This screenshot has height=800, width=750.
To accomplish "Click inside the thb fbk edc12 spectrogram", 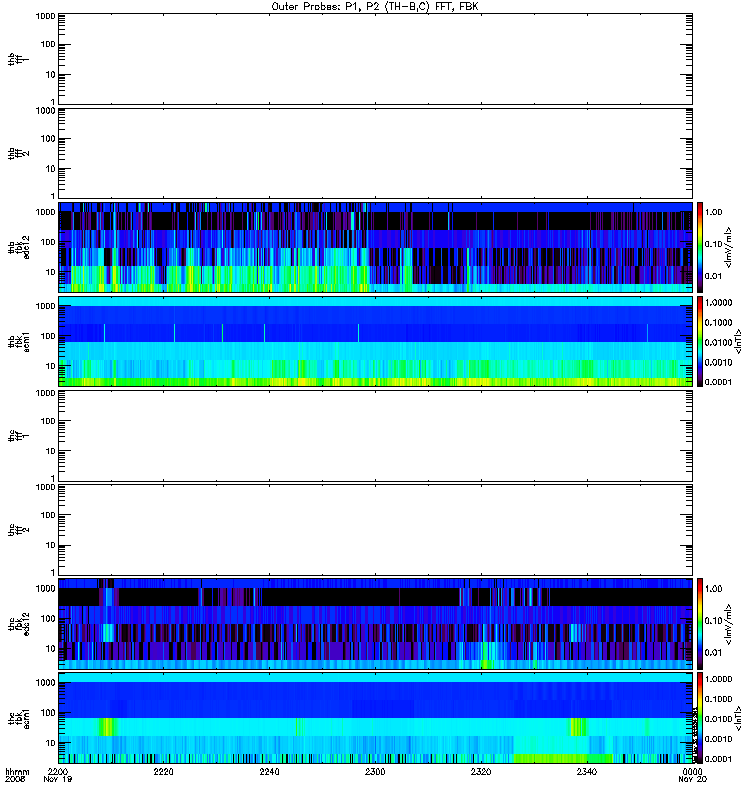I will 375,247.
